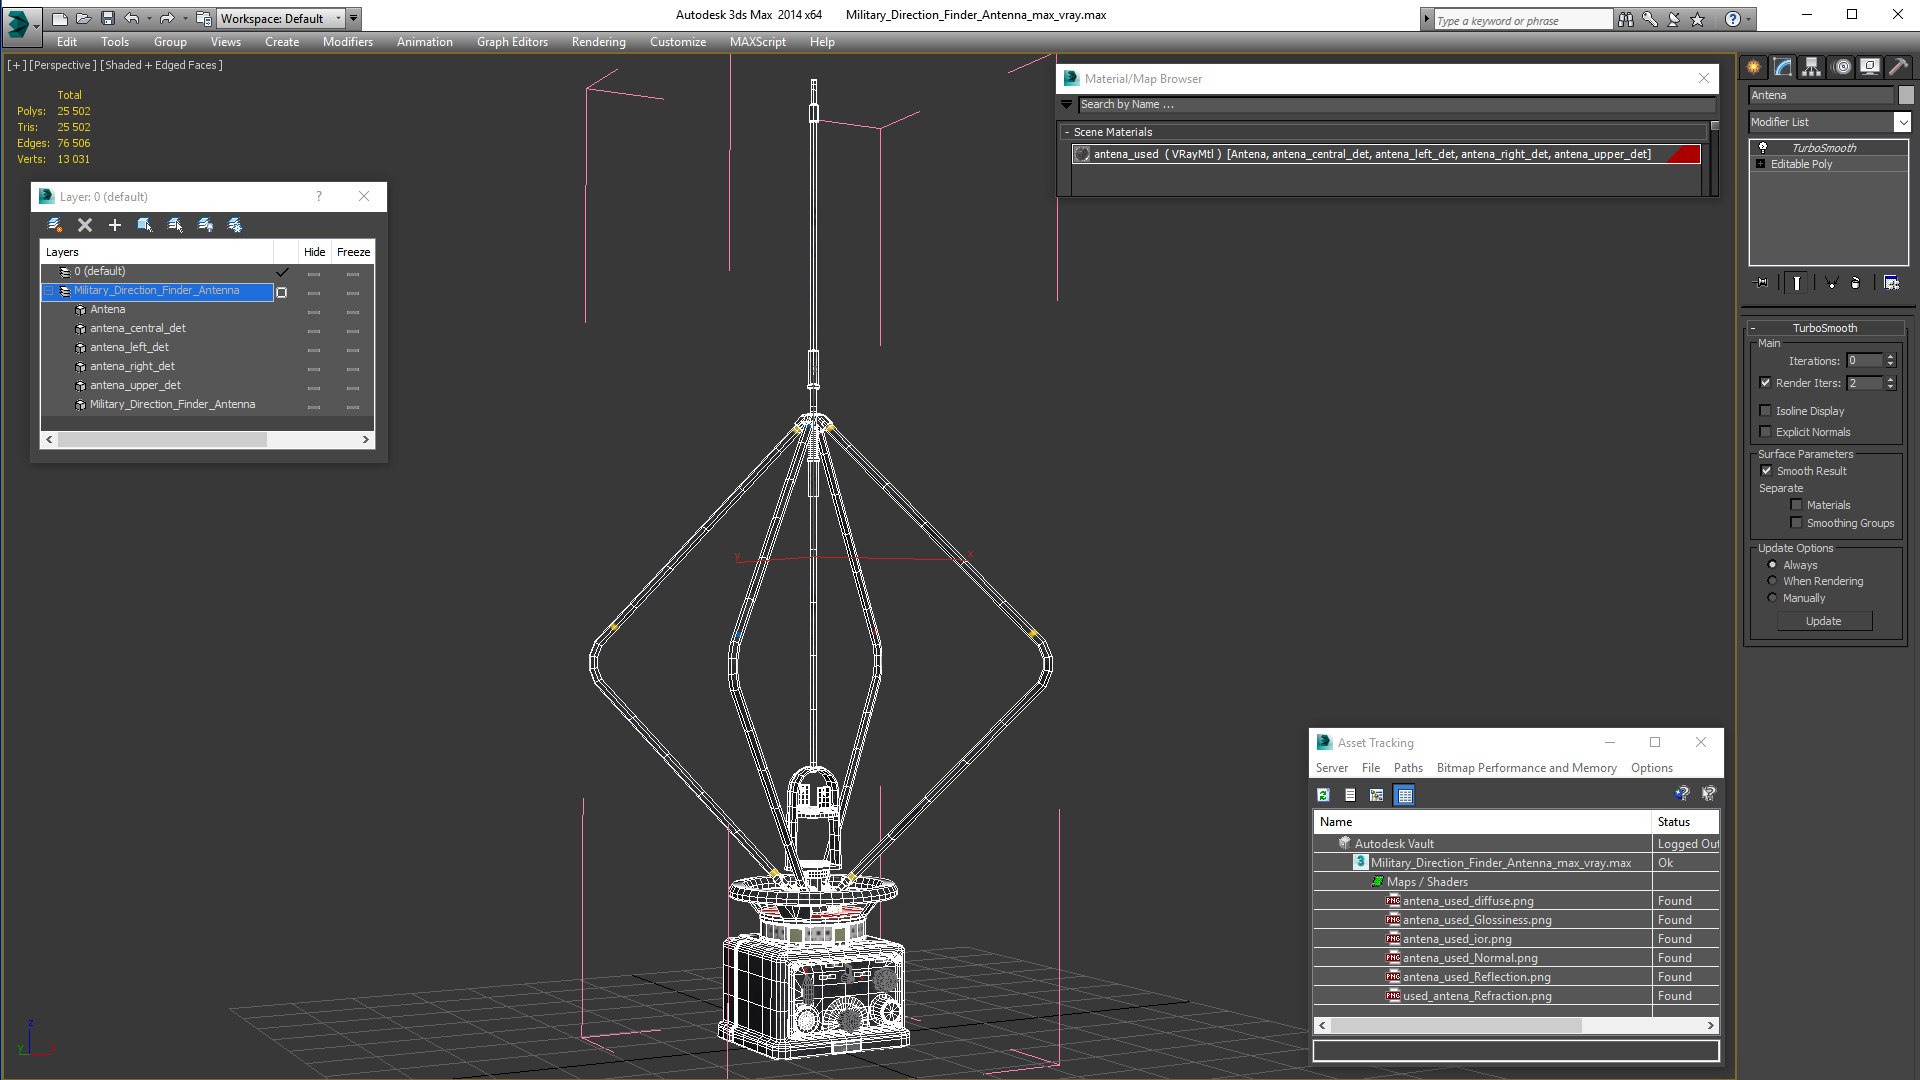This screenshot has height=1080, width=1920.
Task: Toggle Explicit Normals checkbox
Action: click(x=1765, y=432)
